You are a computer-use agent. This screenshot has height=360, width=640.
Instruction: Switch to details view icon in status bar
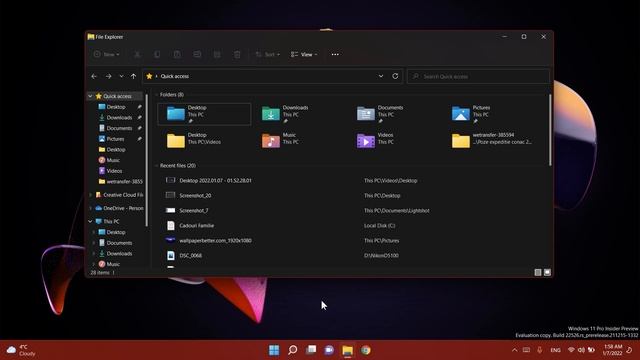pyautogui.click(x=538, y=272)
